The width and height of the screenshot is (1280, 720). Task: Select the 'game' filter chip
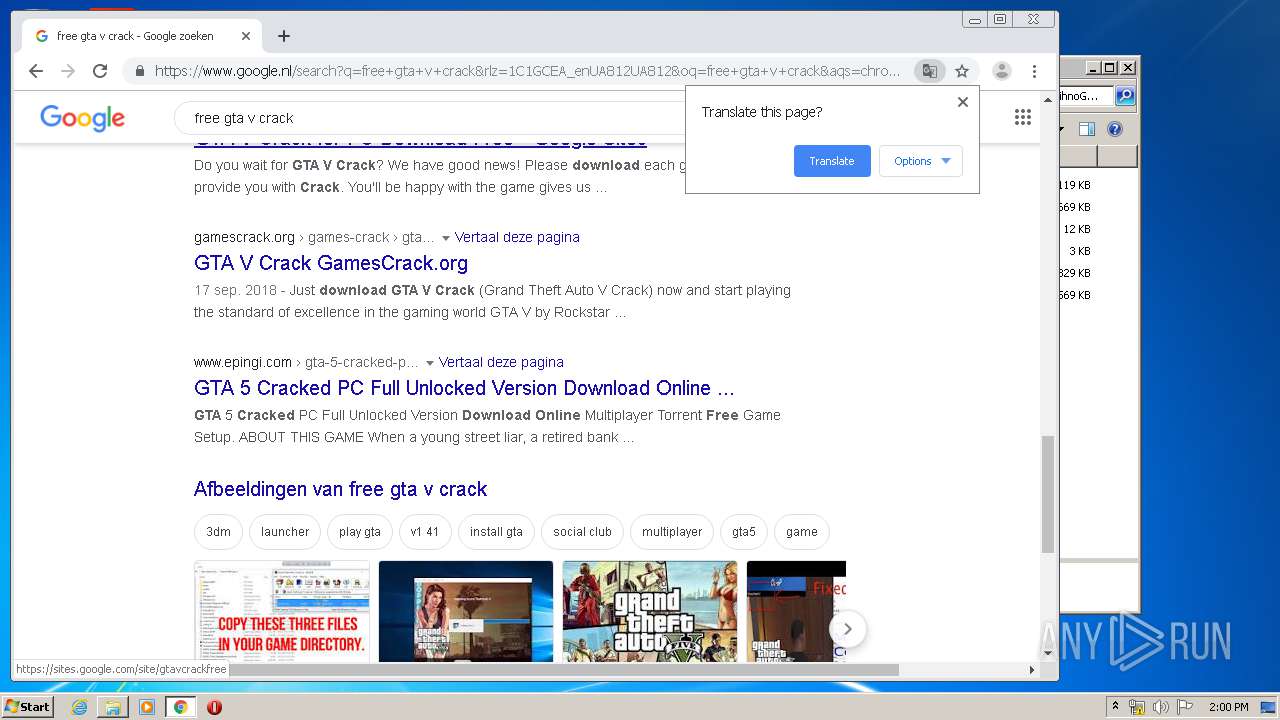(802, 532)
